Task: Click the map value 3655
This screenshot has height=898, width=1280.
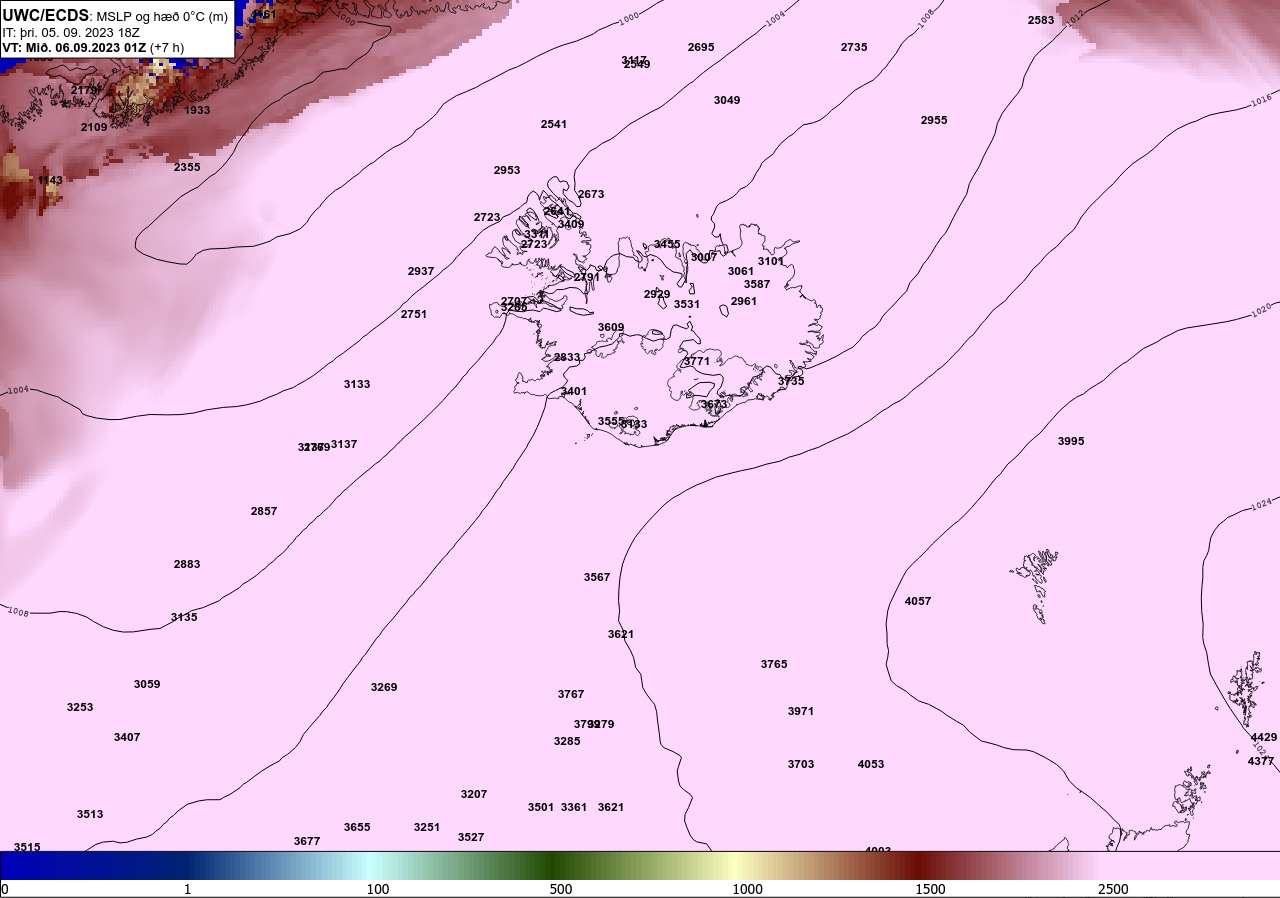Action: (357, 827)
